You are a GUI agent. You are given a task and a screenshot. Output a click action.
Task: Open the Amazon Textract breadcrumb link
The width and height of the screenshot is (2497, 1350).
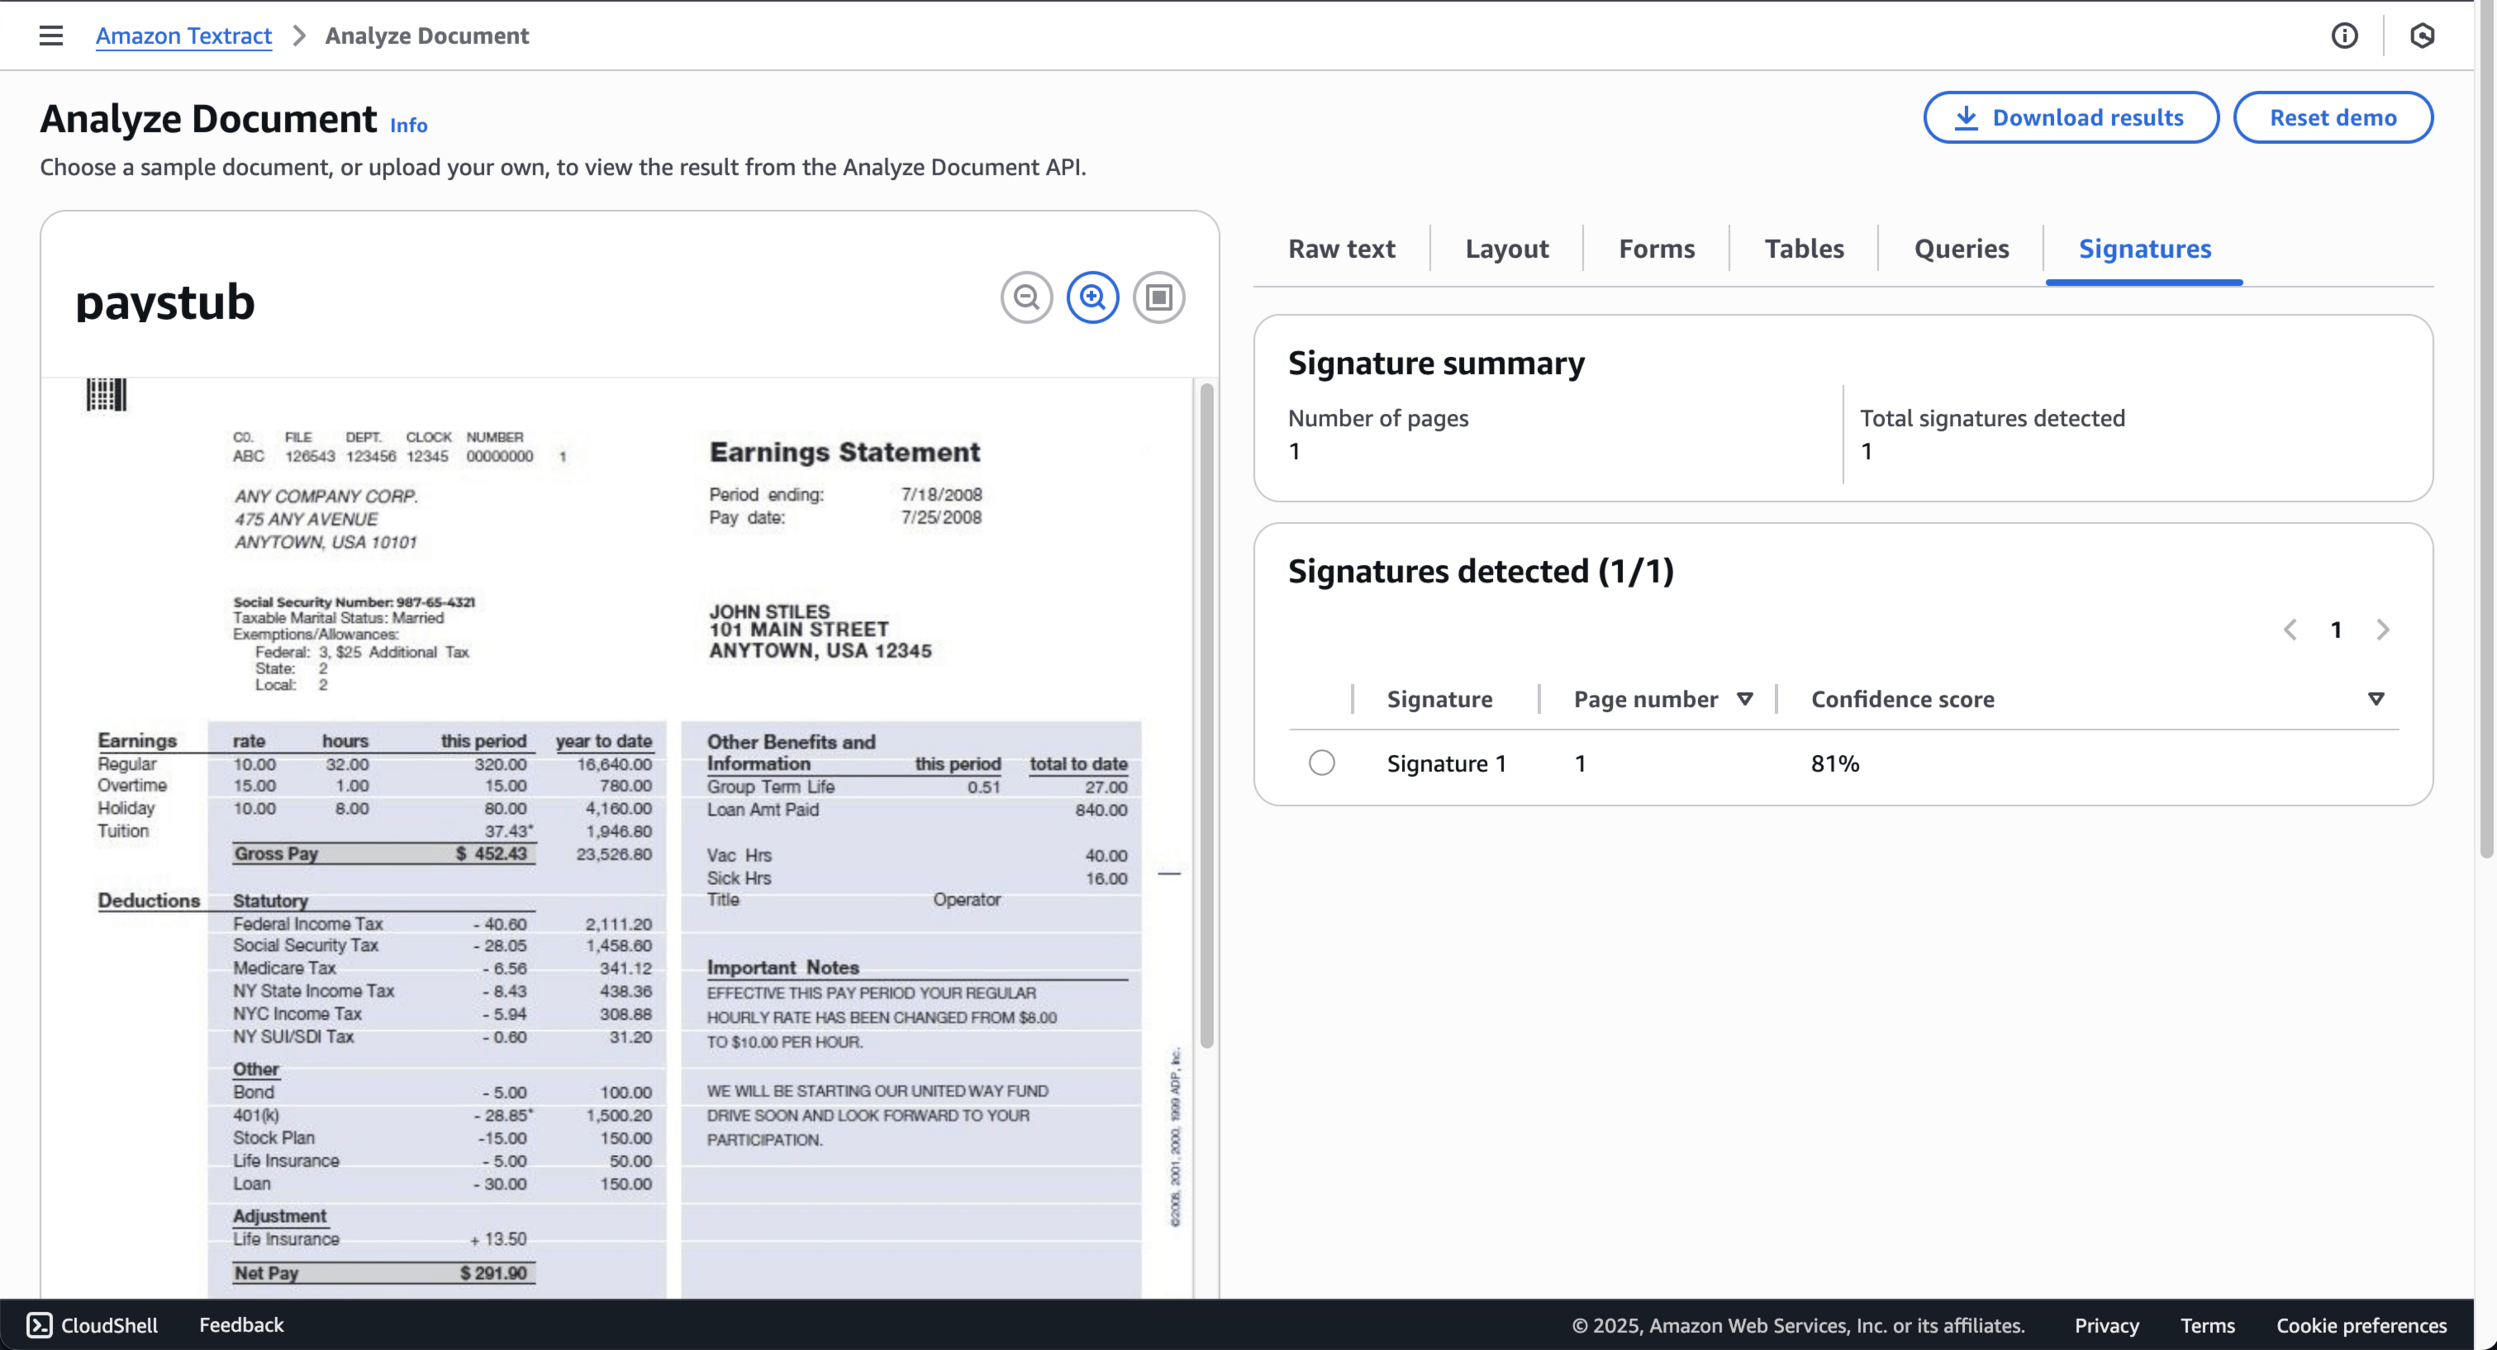[x=183, y=36]
